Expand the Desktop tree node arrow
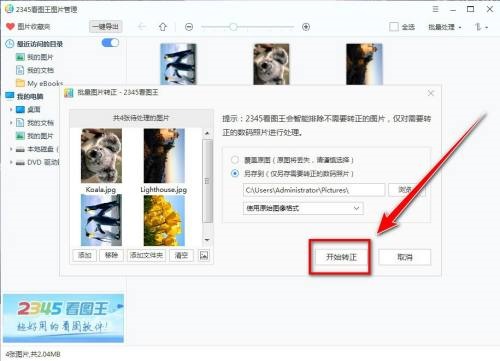This screenshot has width=500, height=361. (11, 109)
